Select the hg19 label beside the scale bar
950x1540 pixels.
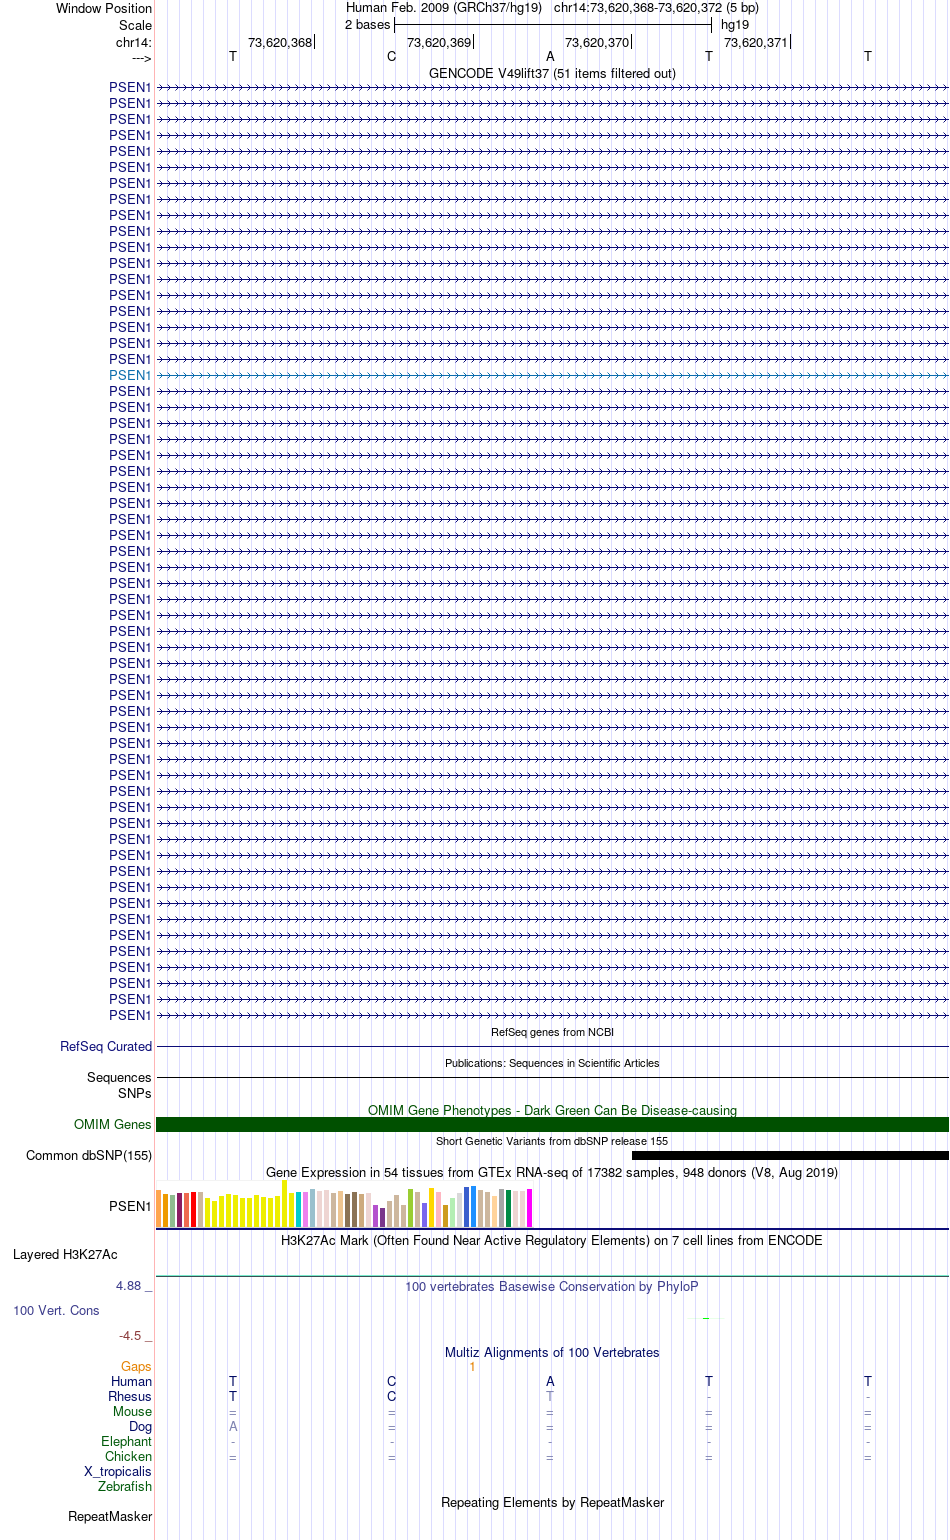coord(735,24)
